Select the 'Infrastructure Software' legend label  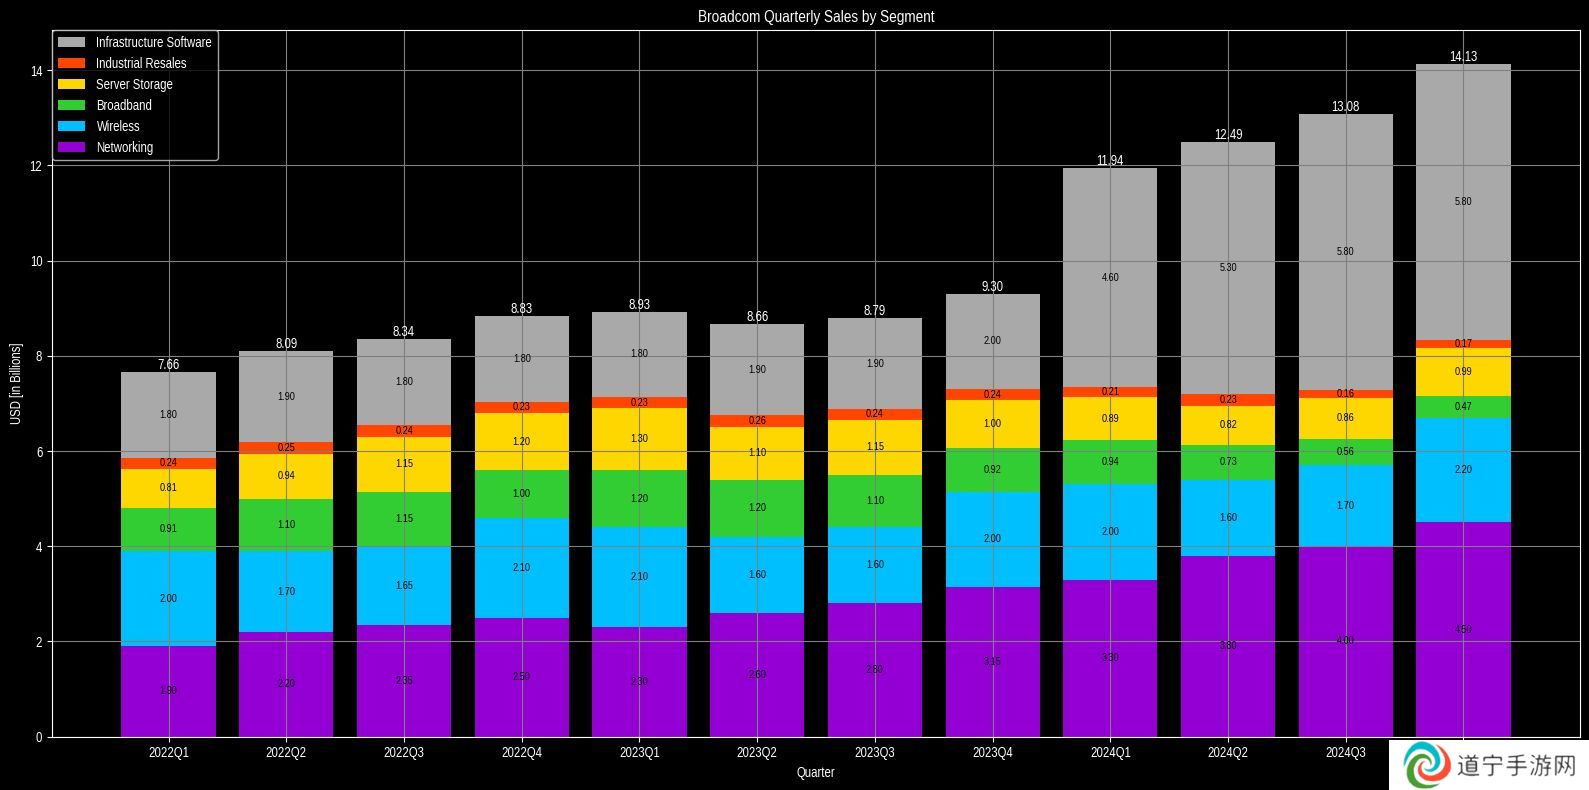point(154,42)
